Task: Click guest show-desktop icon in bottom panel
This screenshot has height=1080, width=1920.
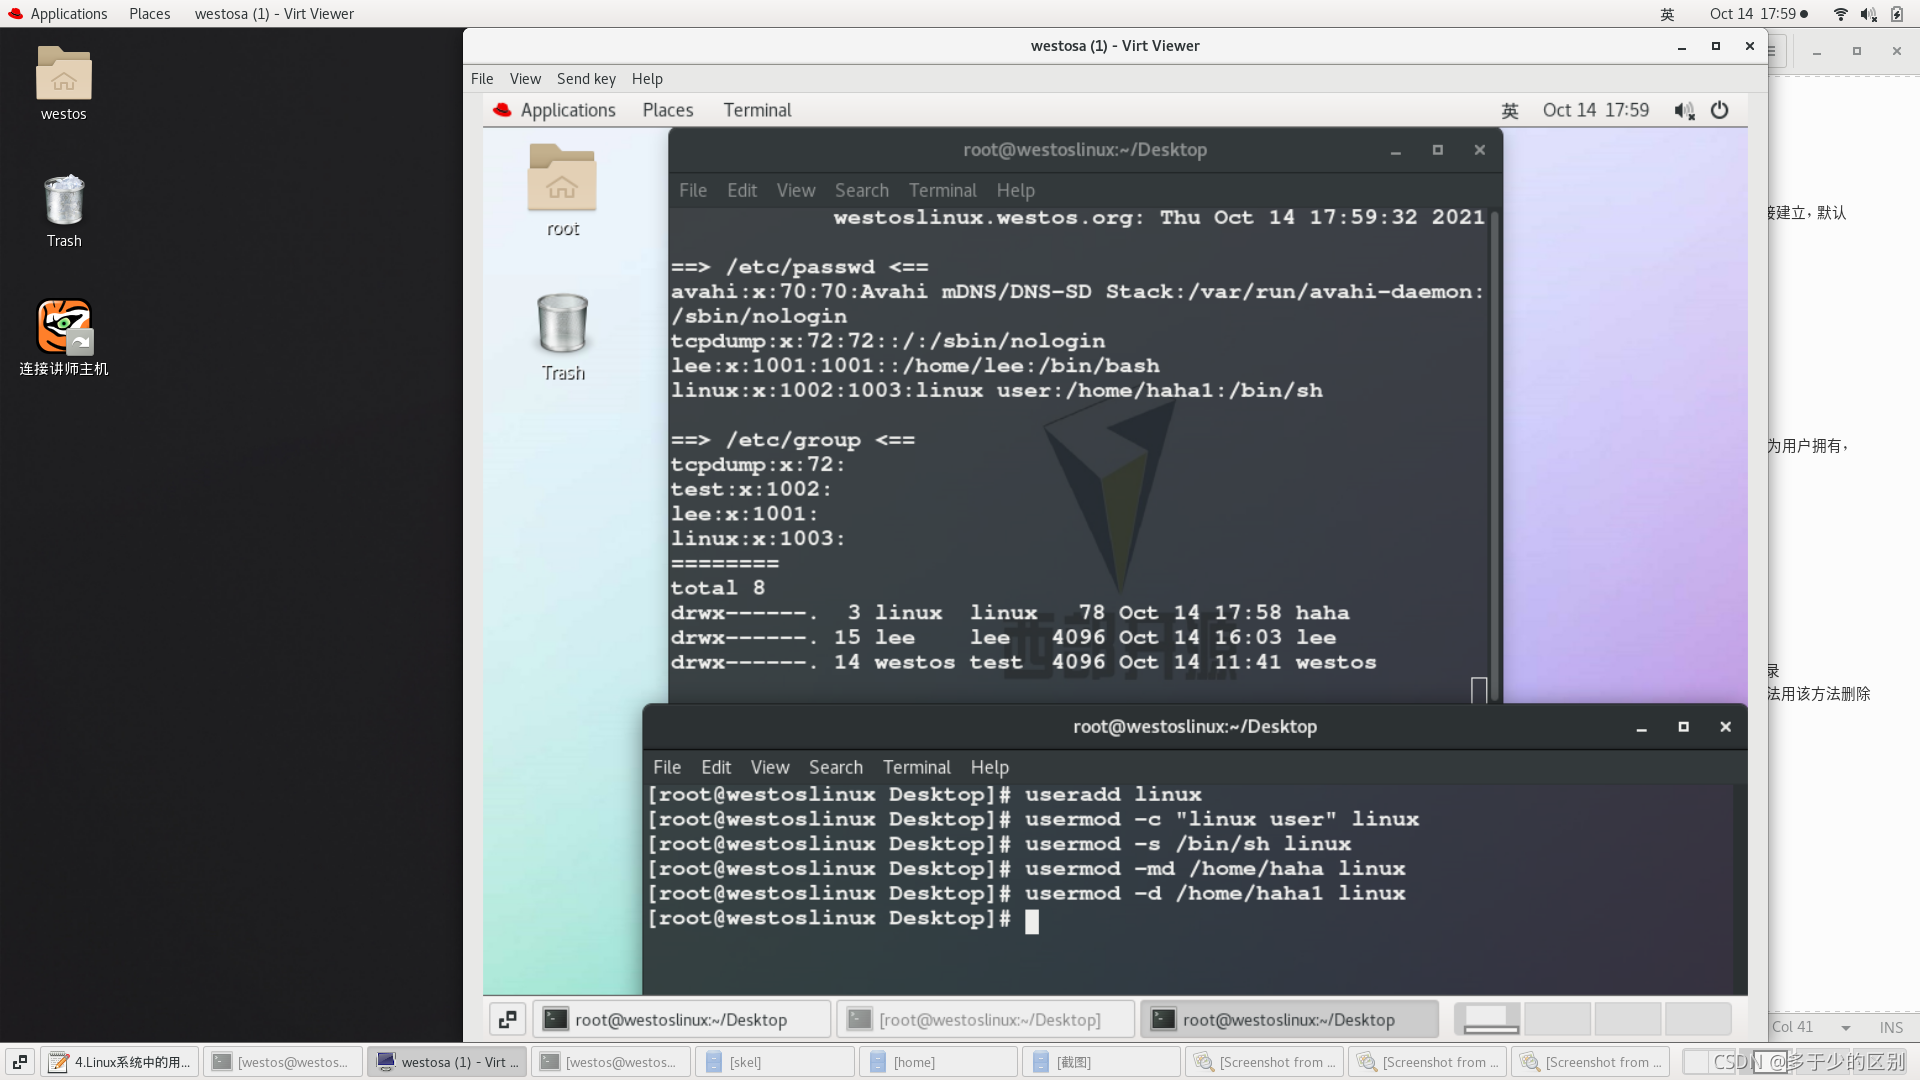Action: [x=507, y=1019]
